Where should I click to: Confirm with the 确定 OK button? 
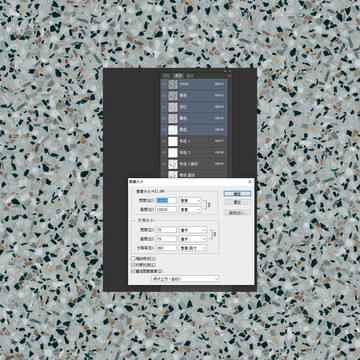(237, 194)
